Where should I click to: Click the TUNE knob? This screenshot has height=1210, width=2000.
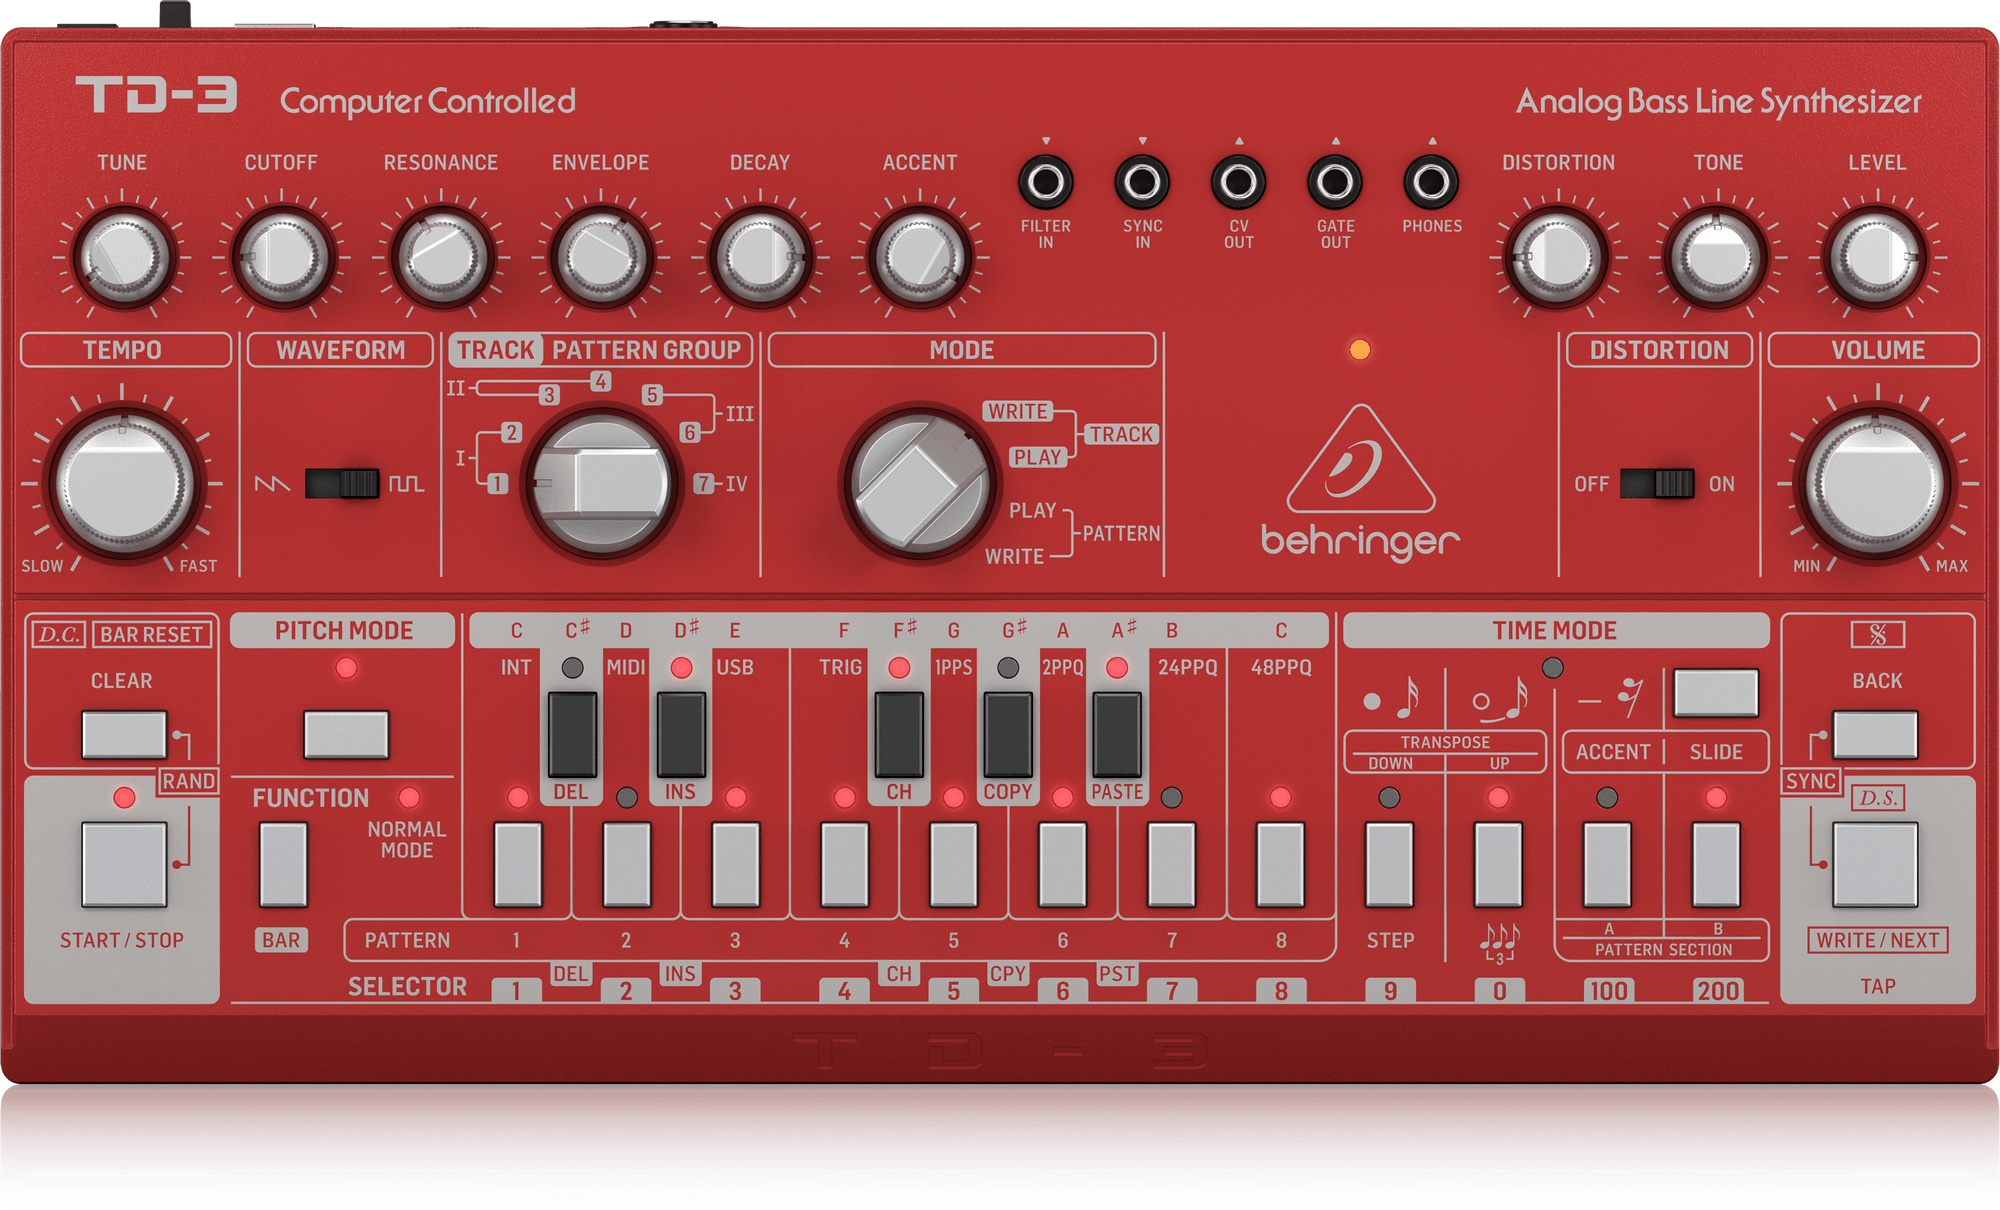[123, 258]
